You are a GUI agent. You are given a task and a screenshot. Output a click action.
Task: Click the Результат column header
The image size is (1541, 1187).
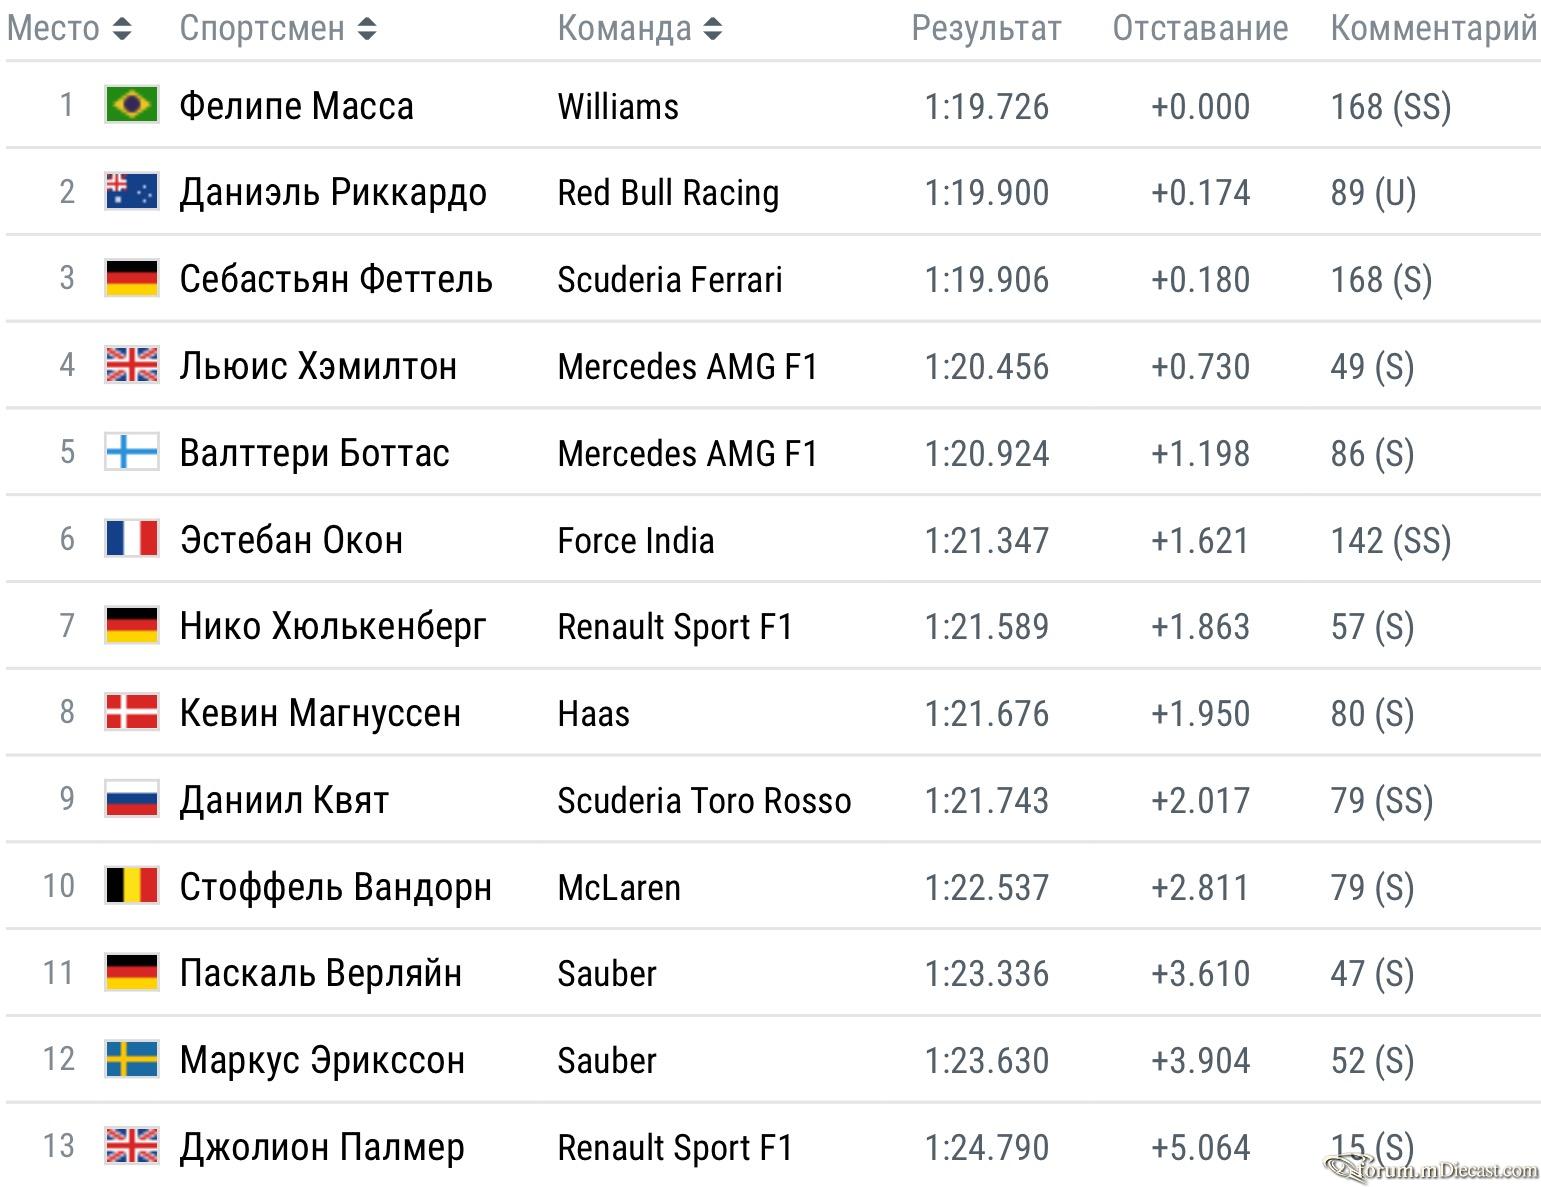(x=986, y=29)
